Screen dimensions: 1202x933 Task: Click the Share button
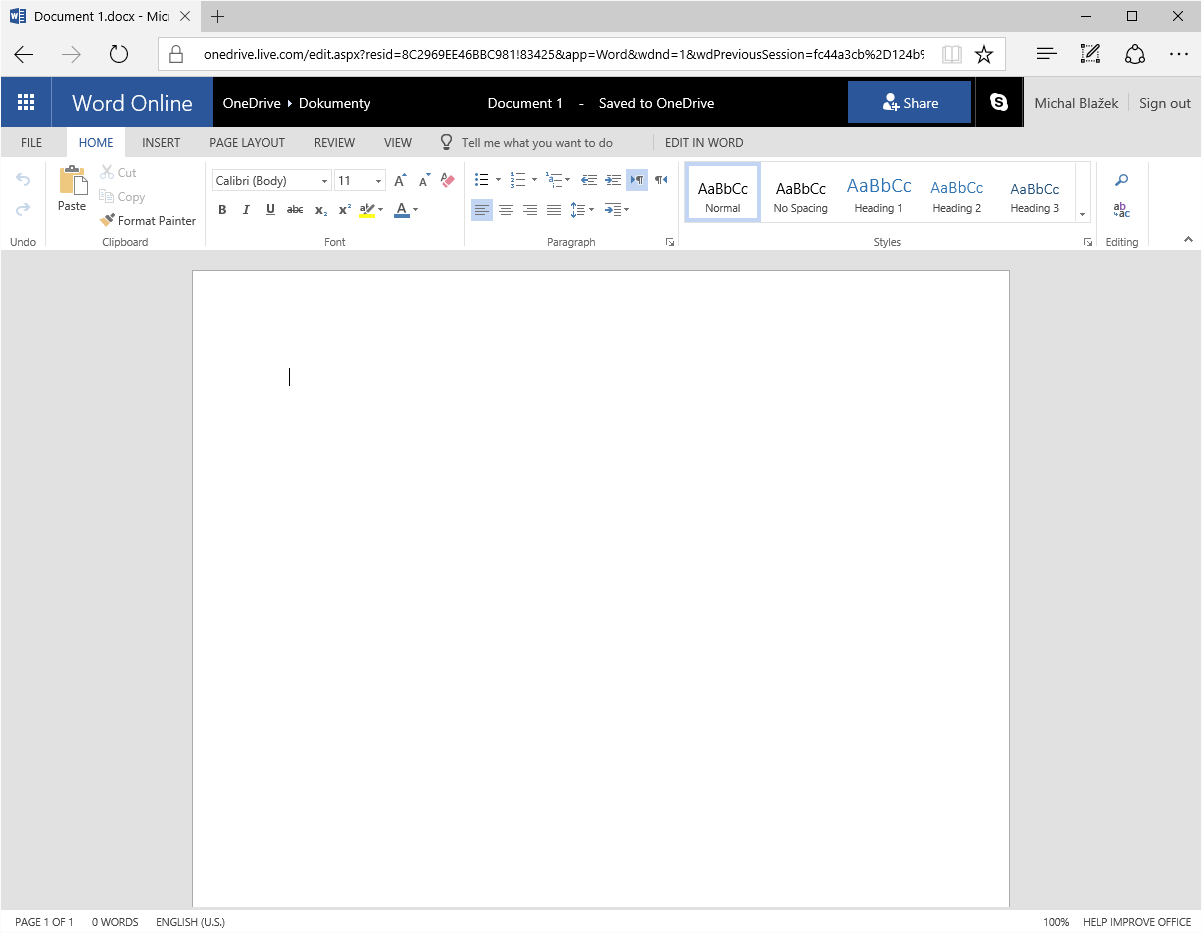pyautogui.click(x=909, y=102)
